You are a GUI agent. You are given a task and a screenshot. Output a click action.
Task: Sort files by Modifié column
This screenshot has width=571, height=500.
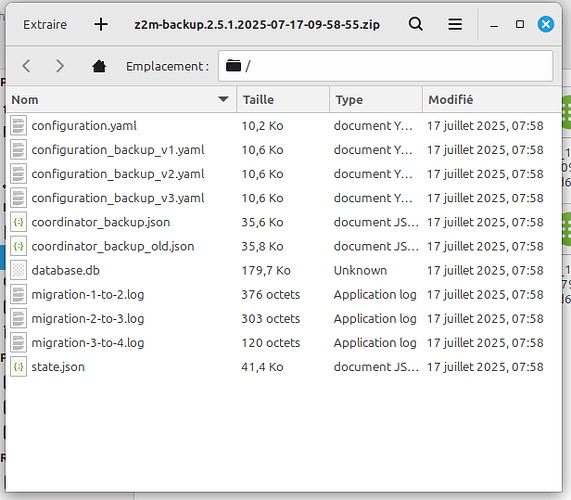tap(491, 99)
